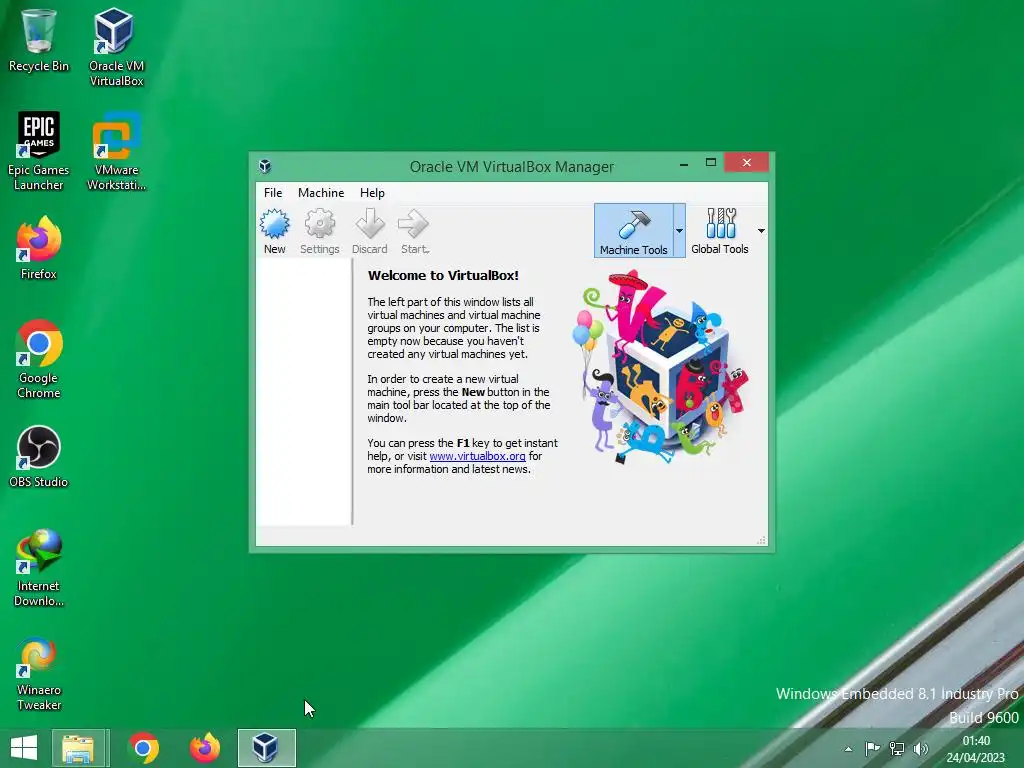Expand the Machine Tools dropdown arrow
This screenshot has width=1024, height=768.
coord(679,231)
